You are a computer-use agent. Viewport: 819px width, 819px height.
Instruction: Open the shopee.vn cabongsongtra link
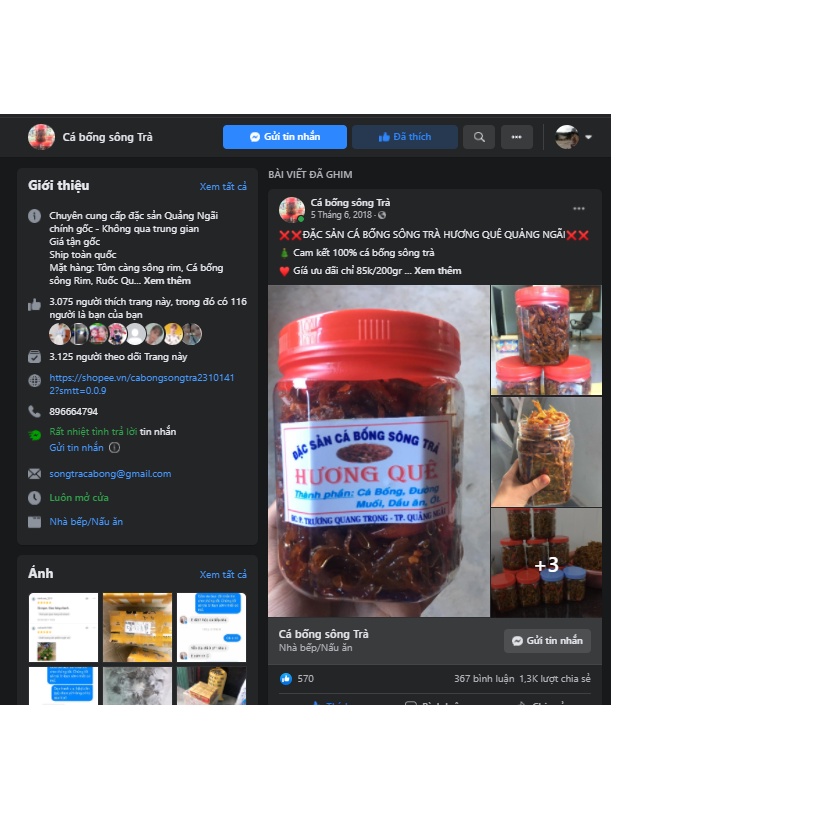[142, 384]
